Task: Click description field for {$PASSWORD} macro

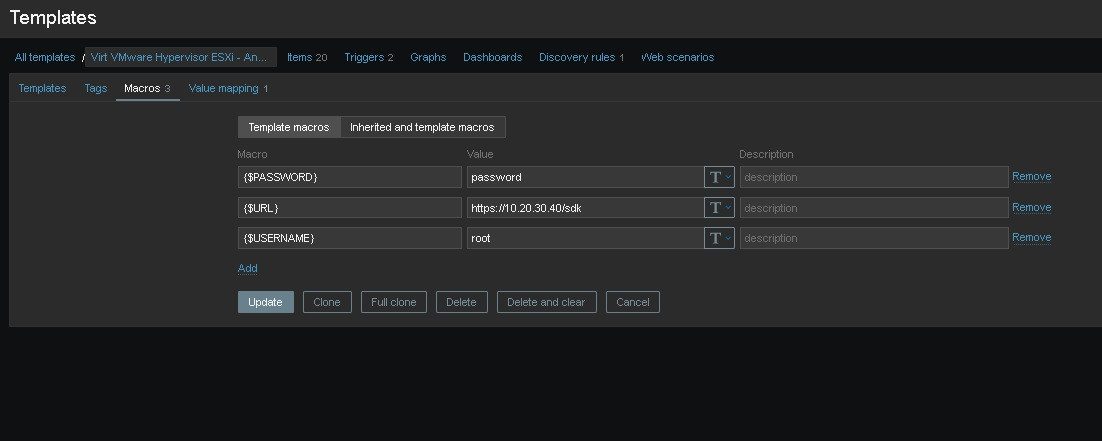Action: click(x=873, y=177)
